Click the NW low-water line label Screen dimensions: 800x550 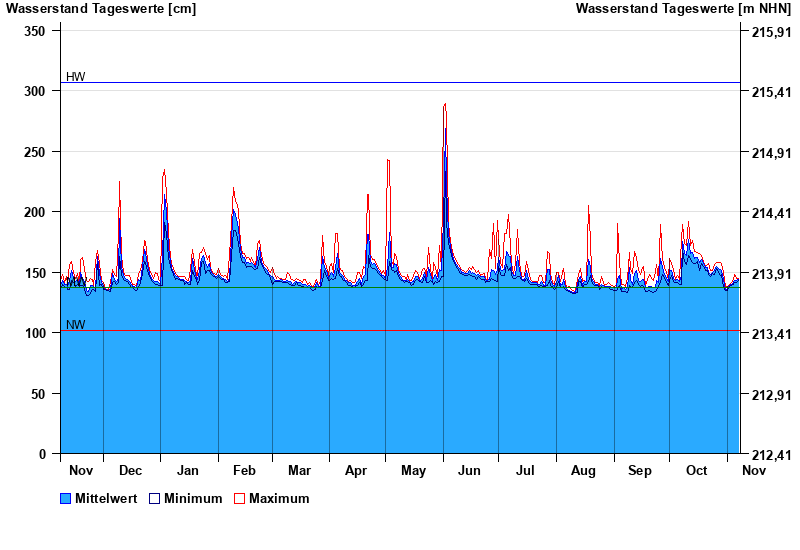pyautogui.click(x=76, y=325)
